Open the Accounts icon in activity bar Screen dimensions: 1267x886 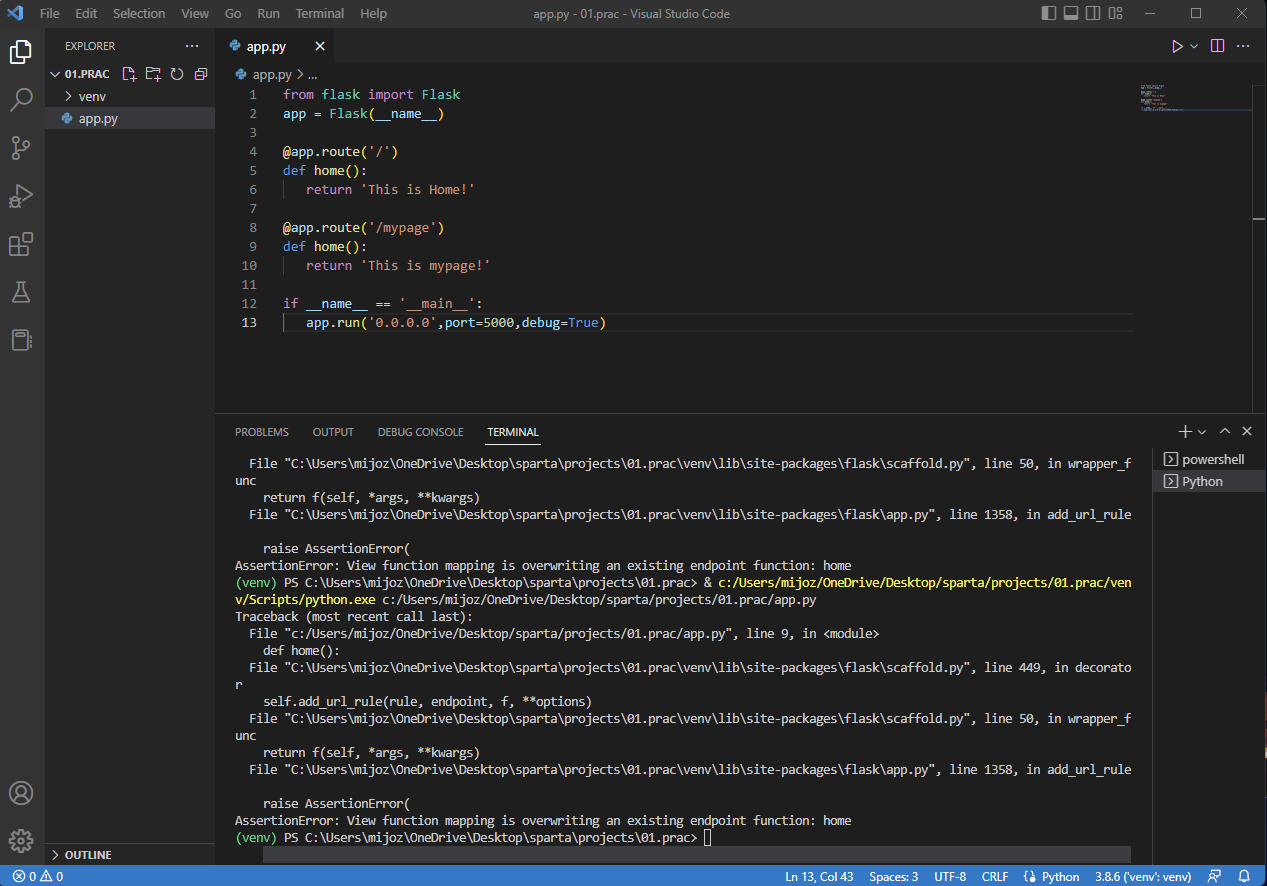21,793
